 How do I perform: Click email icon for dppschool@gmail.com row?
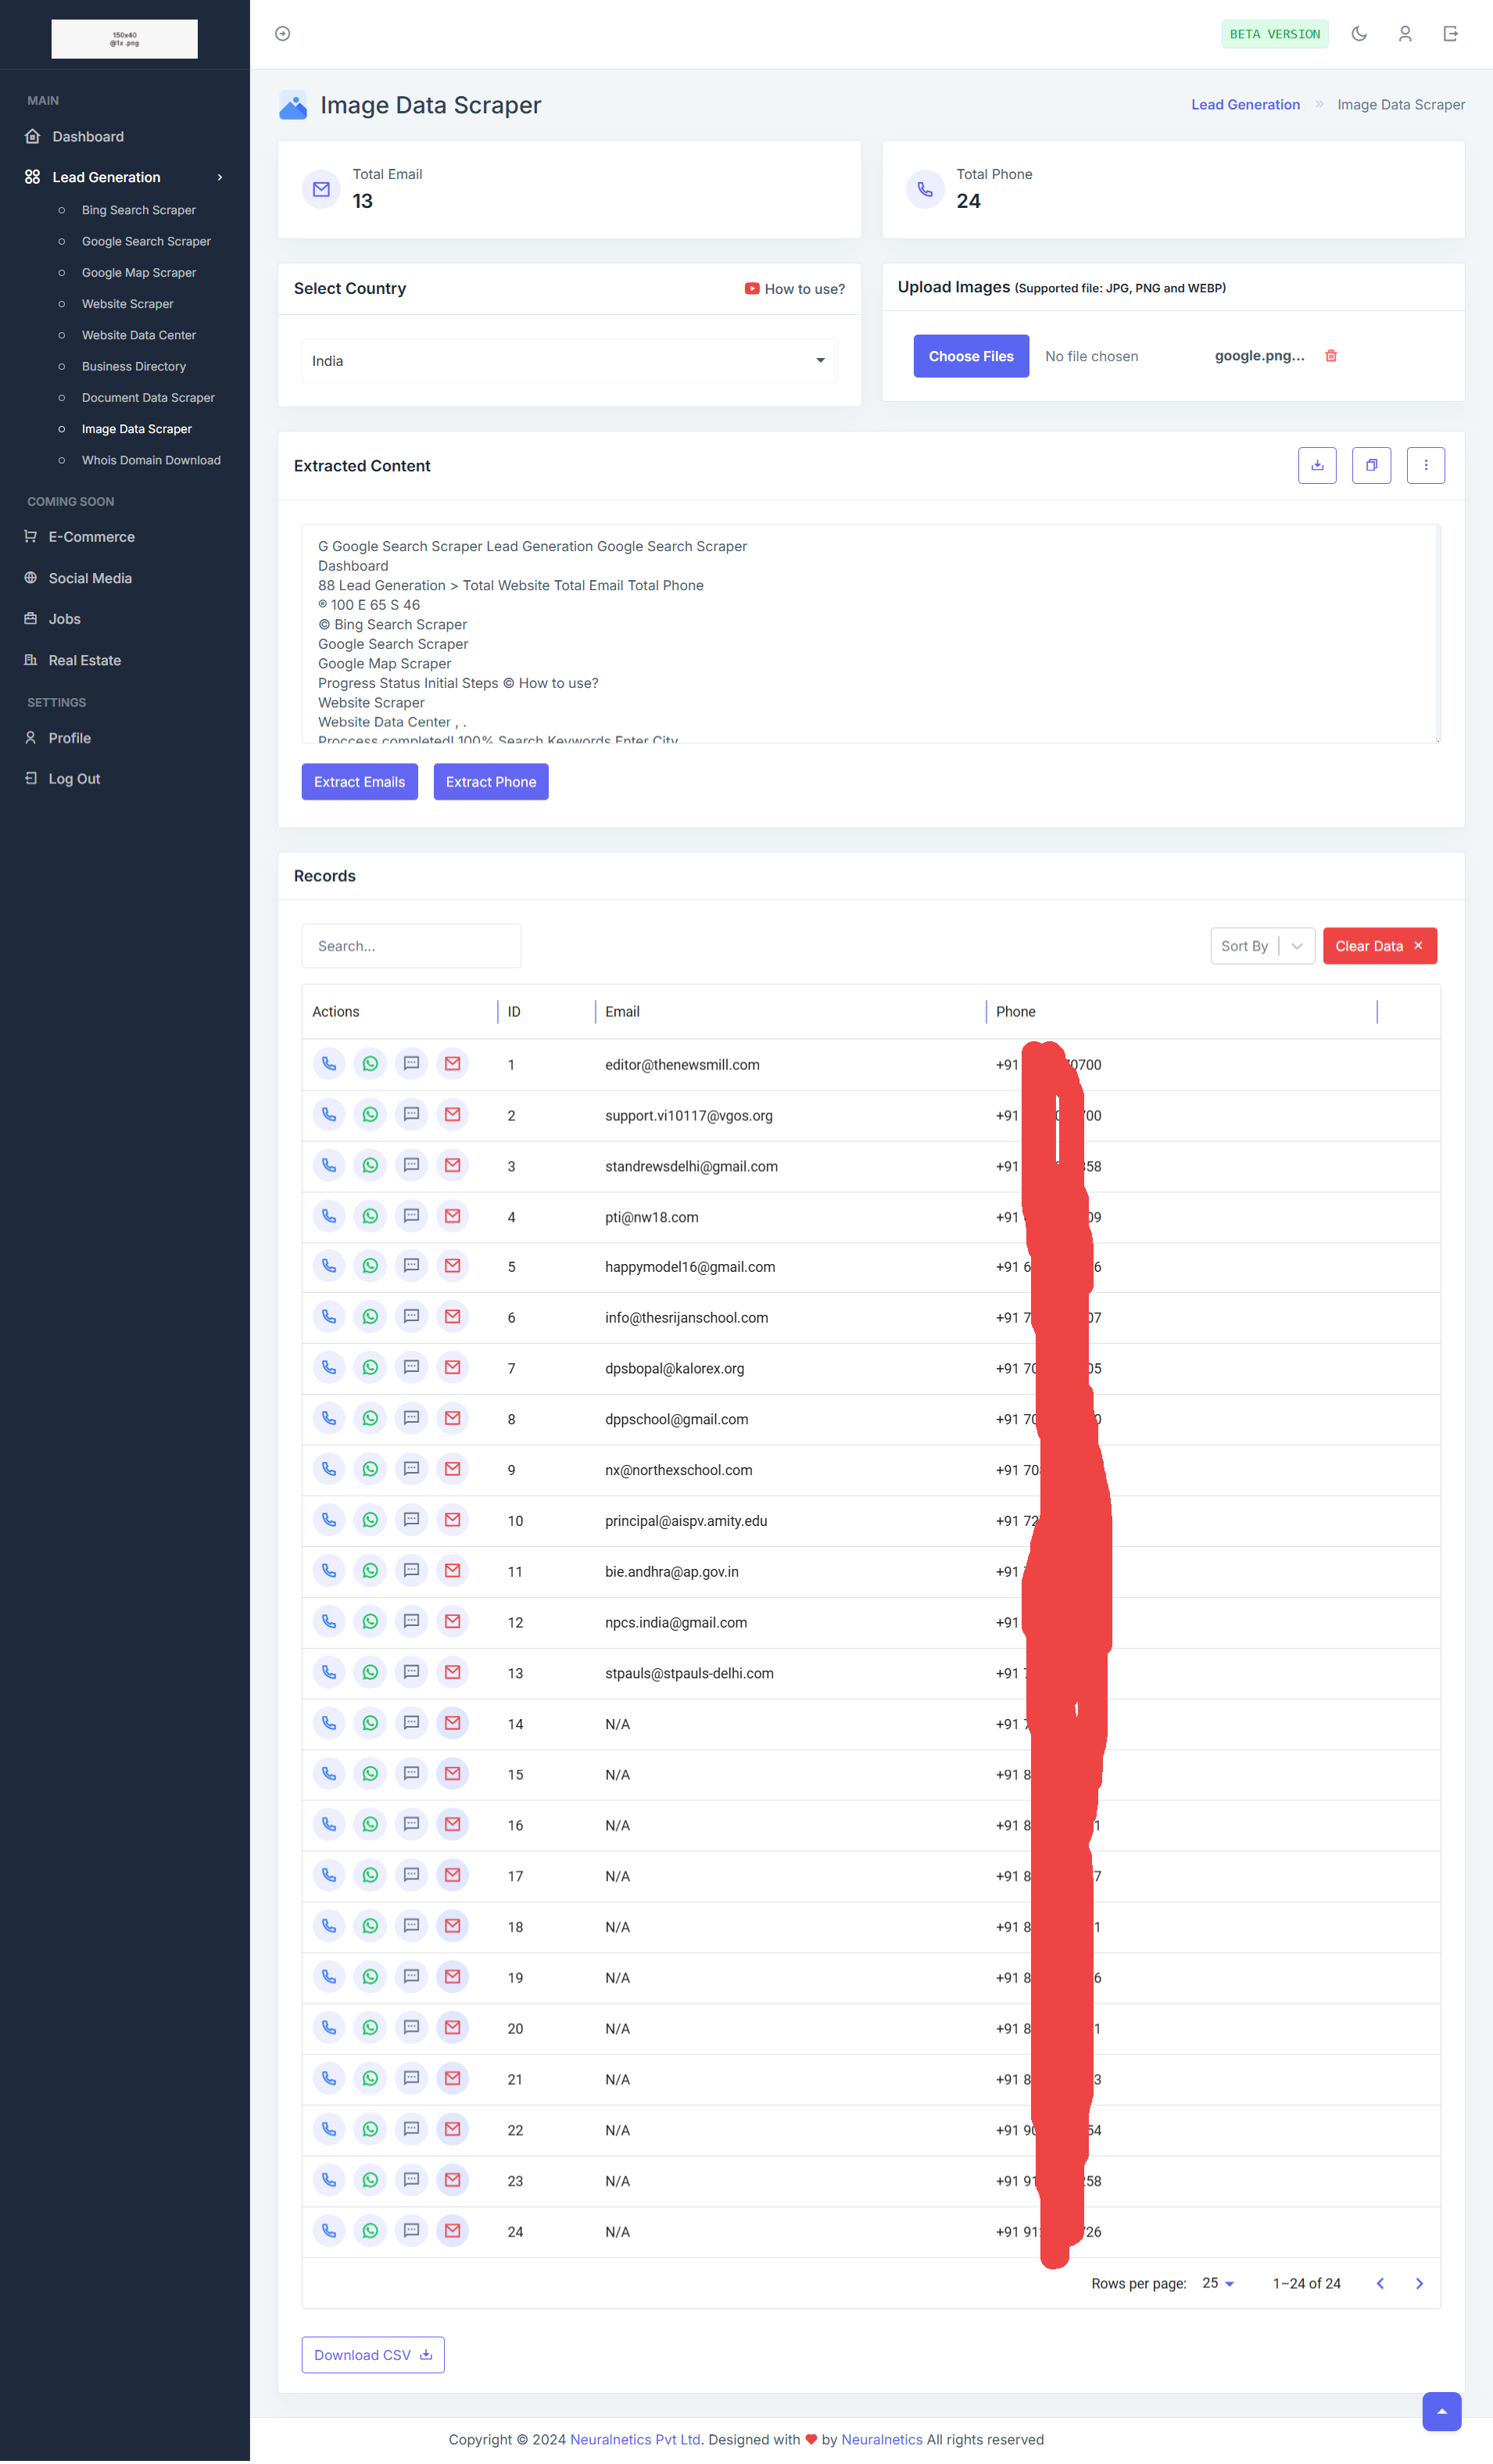(453, 1419)
